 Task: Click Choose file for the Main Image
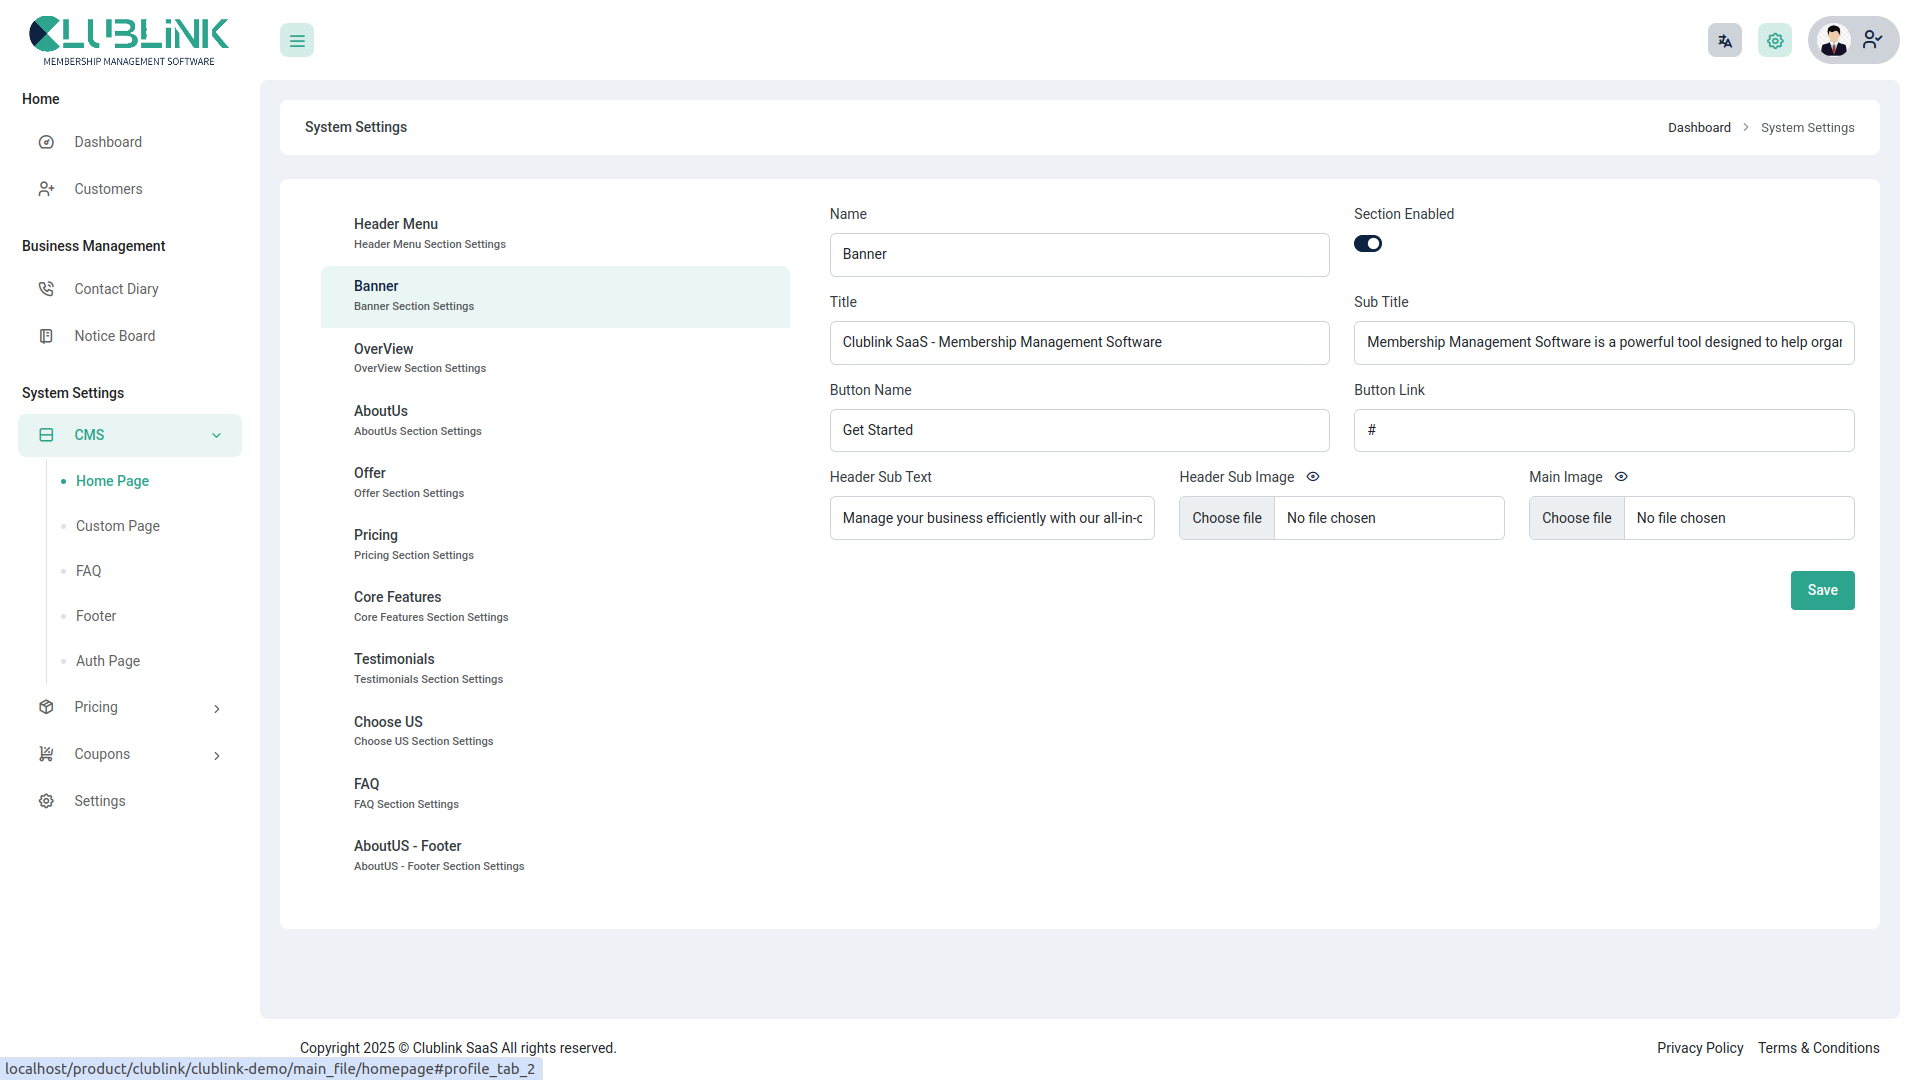pos(1576,517)
